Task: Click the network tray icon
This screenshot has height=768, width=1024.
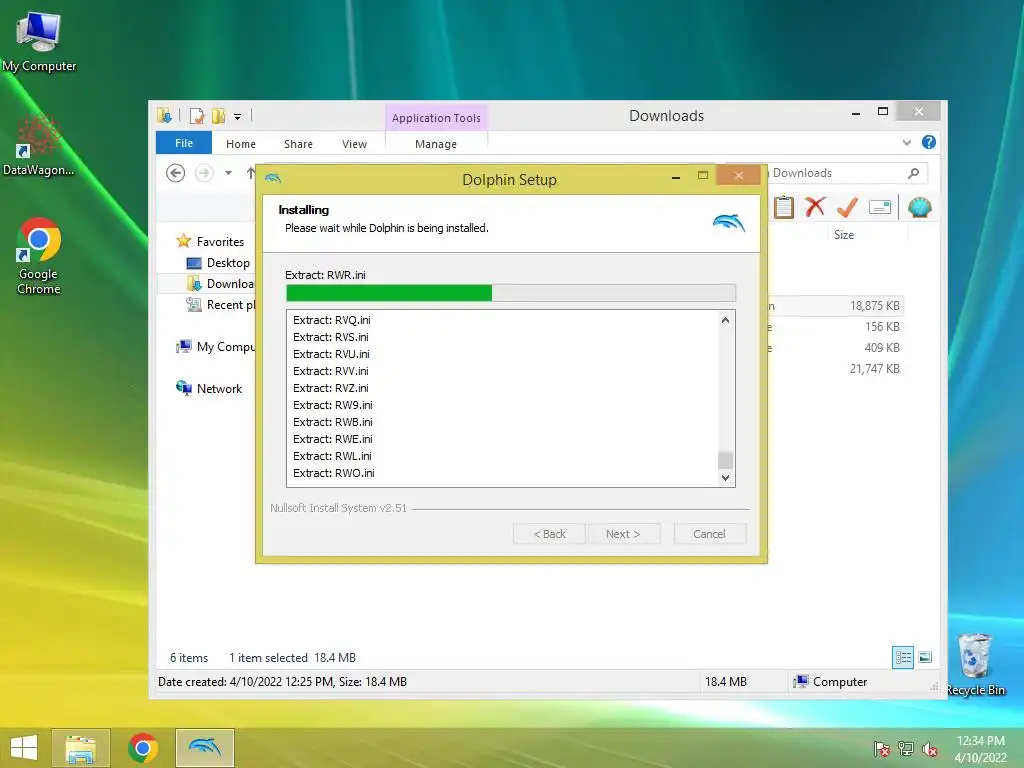Action: [x=905, y=748]
